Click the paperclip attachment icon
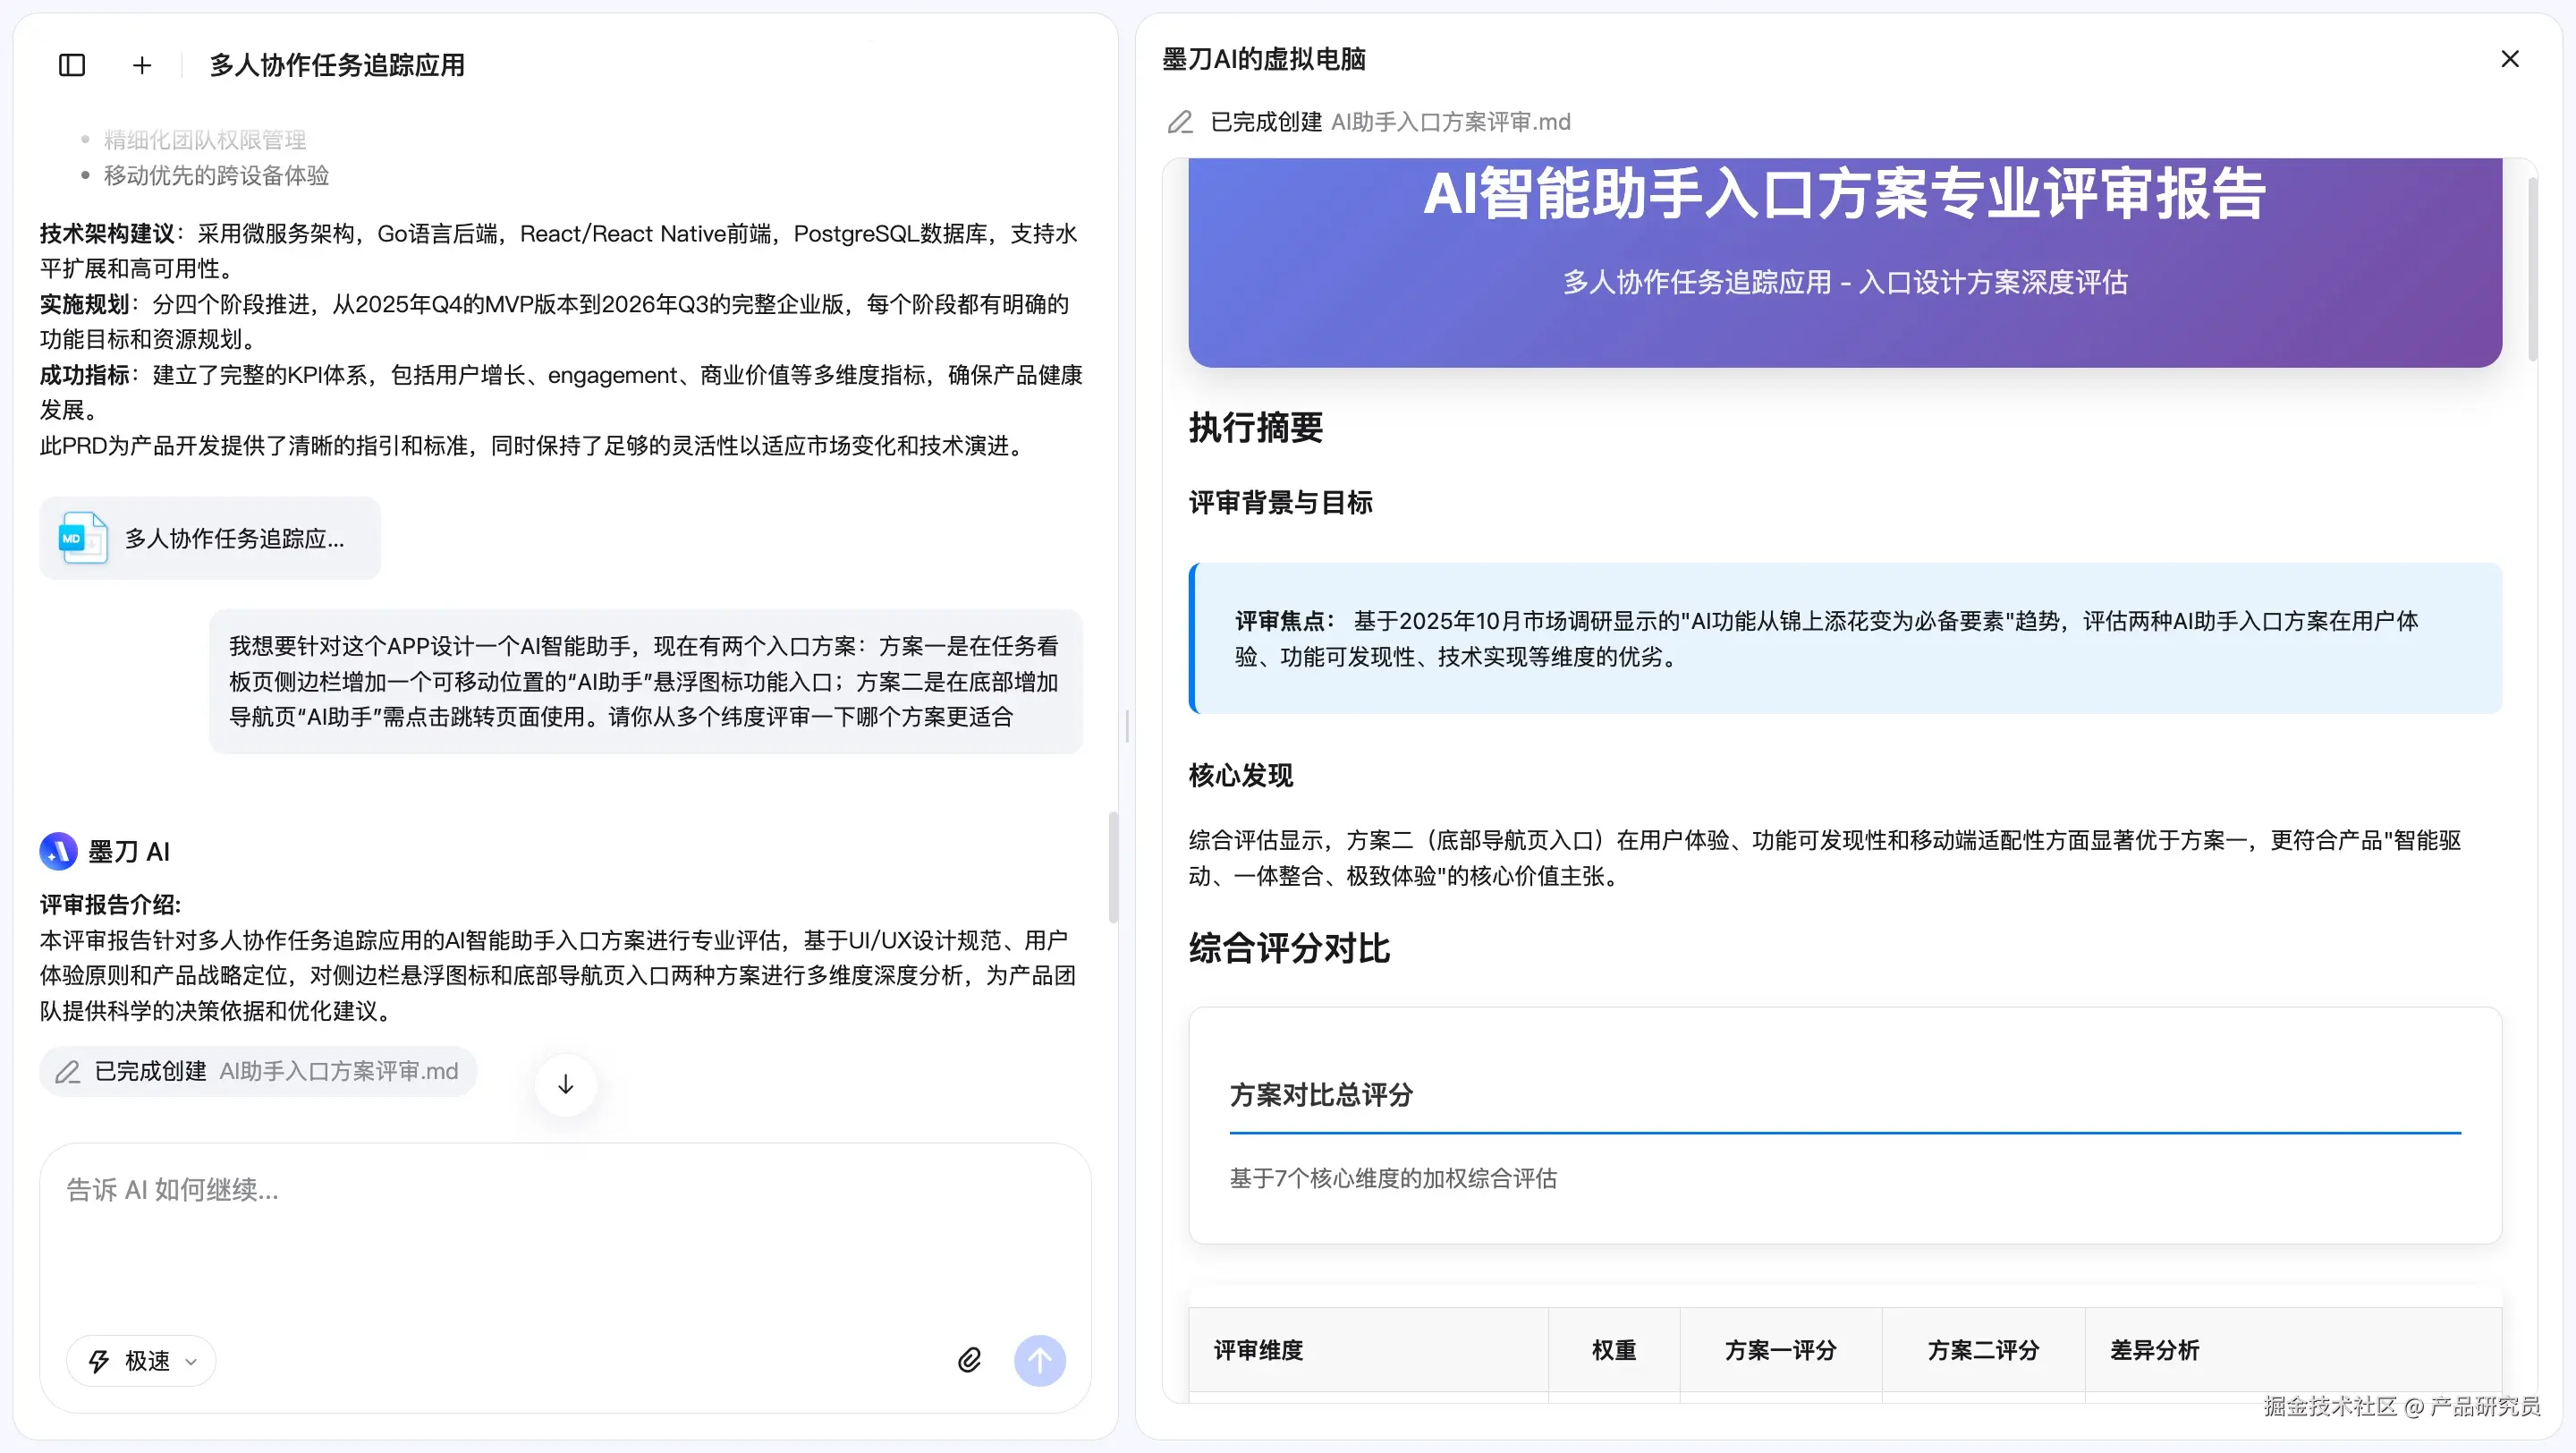 [969, 1360]
